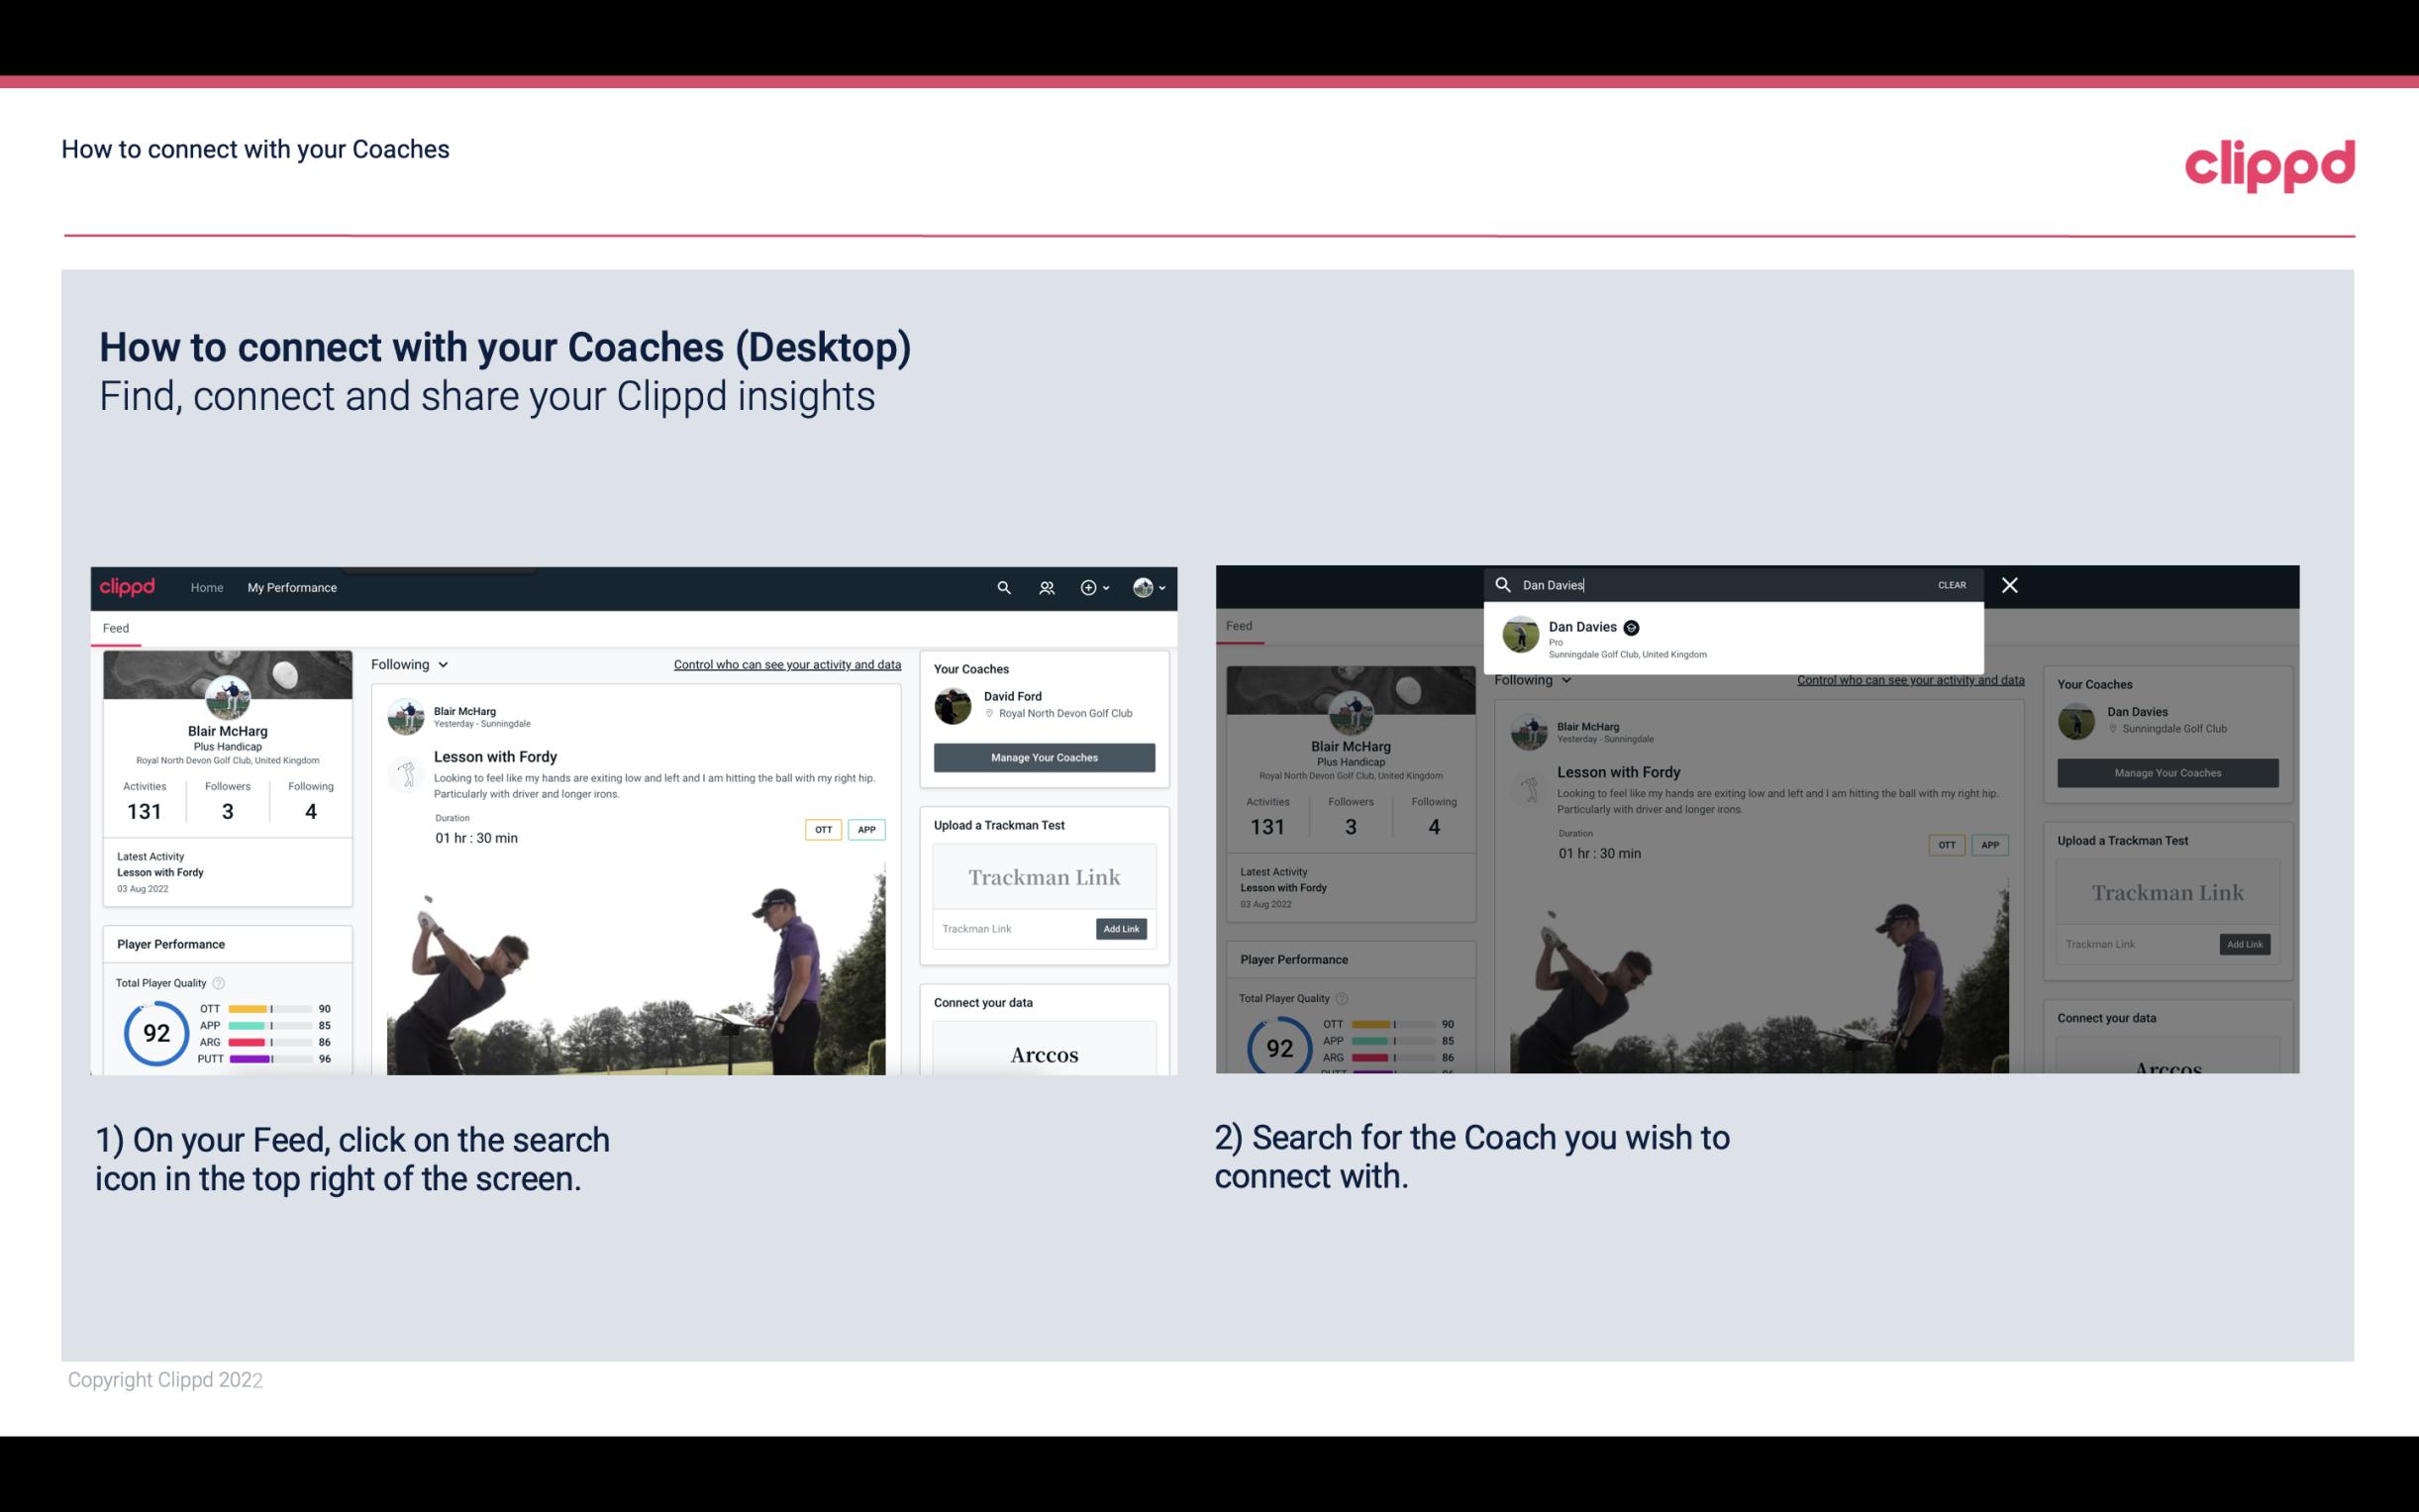Expand the My Performance nav dropdown
Viewport: 2419px width, 1512px height.
point(292,587)
